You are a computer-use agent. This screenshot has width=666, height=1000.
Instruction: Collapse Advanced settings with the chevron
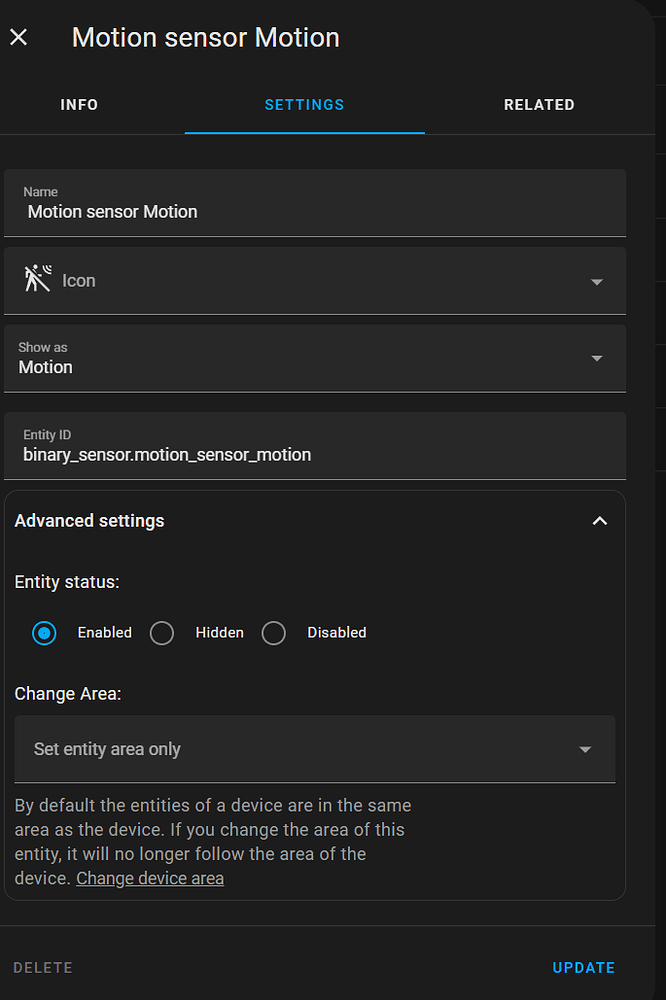[x=600, y=521]
